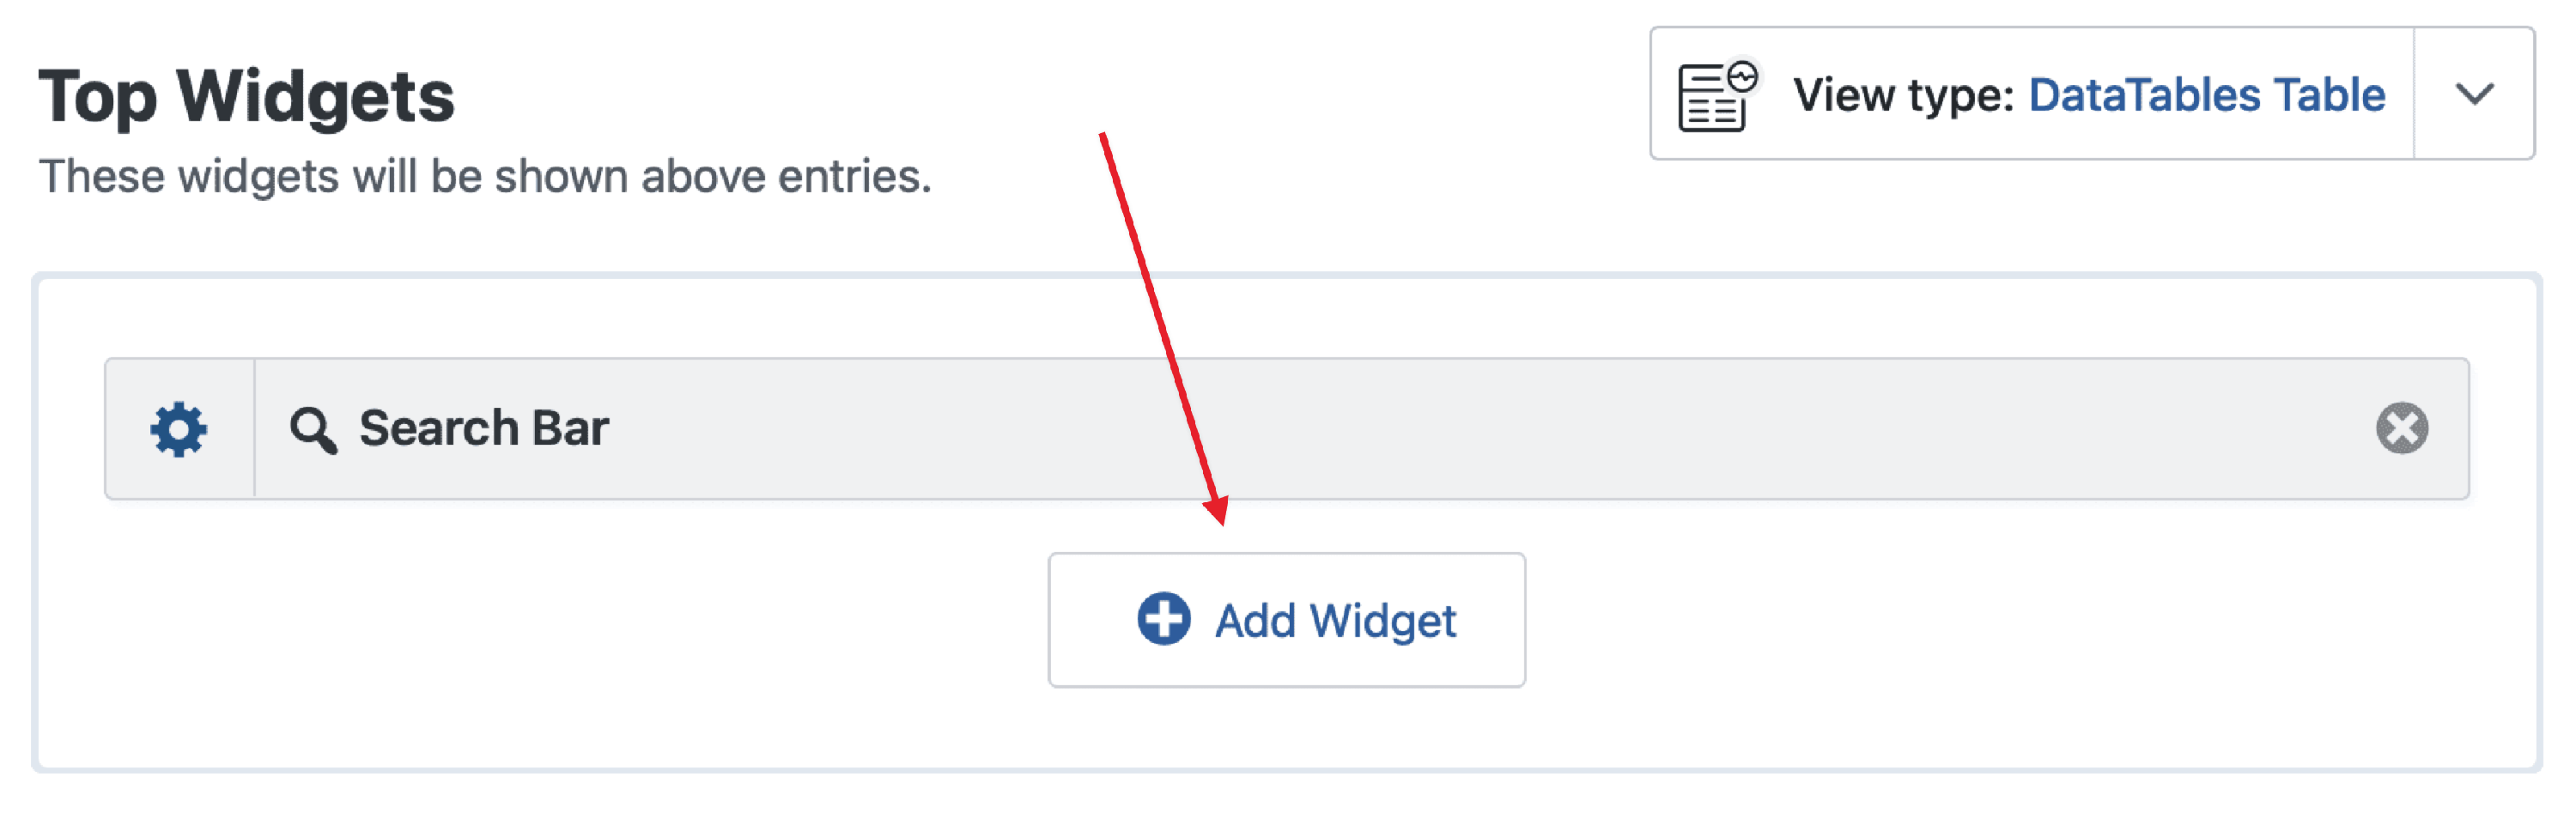Screen dimensions: 2576x819
Task: Select the table document icon near View type
Action: click(x=1712, y=95)
